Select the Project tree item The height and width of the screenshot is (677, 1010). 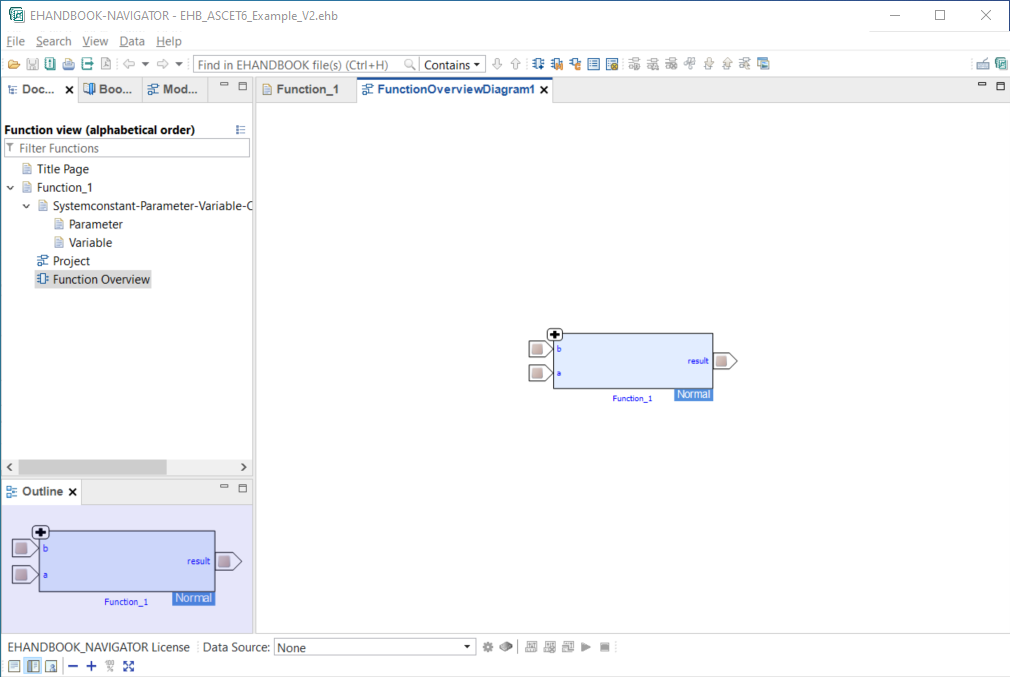(71, 261)
